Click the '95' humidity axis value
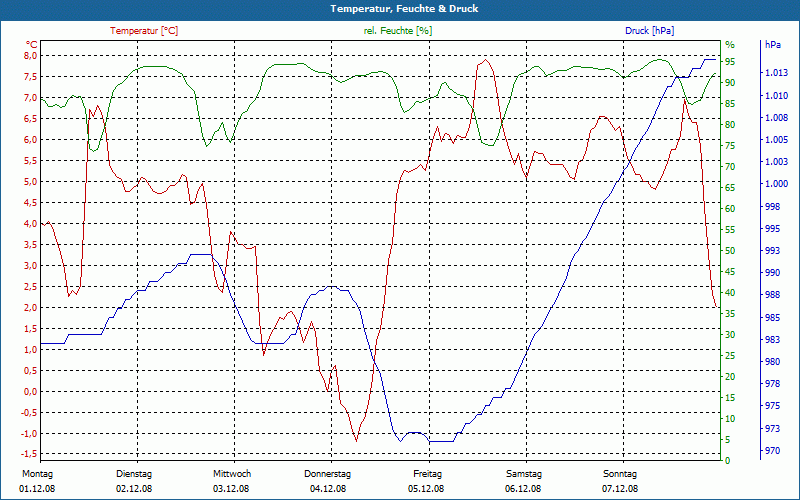 [730, 61]
